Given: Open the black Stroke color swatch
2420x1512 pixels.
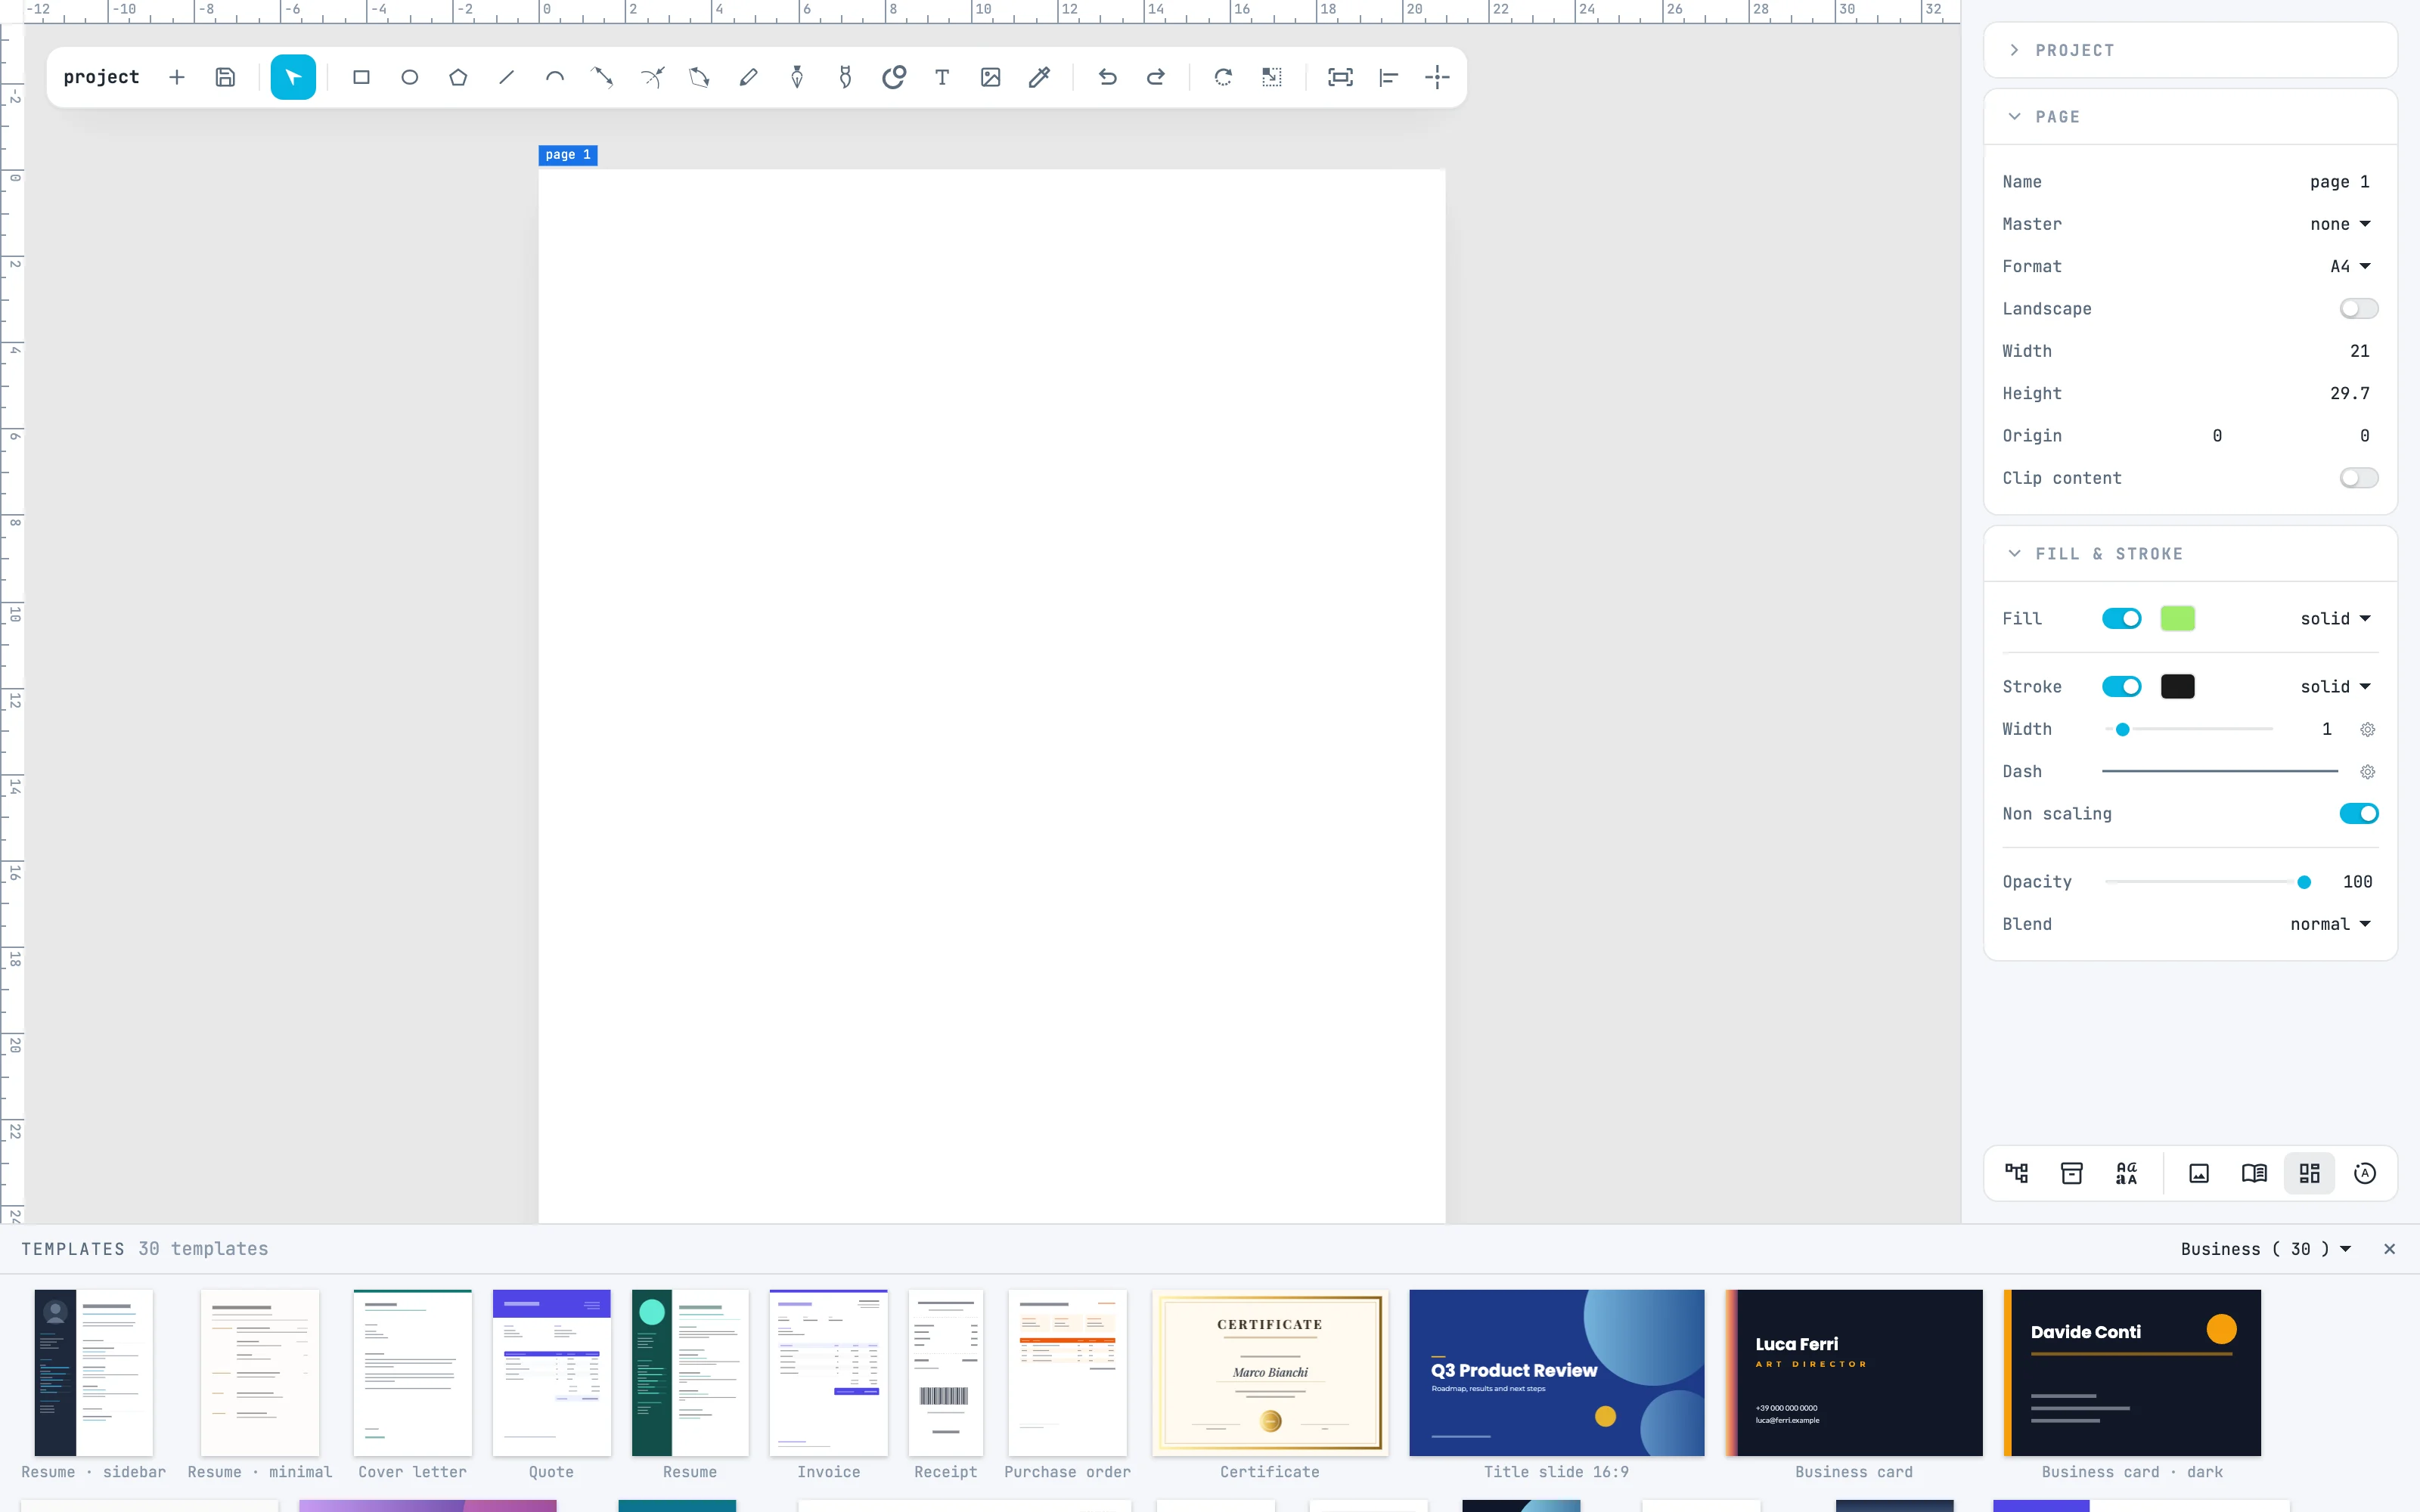Looking at the screenshot, I should [2177, 687].
